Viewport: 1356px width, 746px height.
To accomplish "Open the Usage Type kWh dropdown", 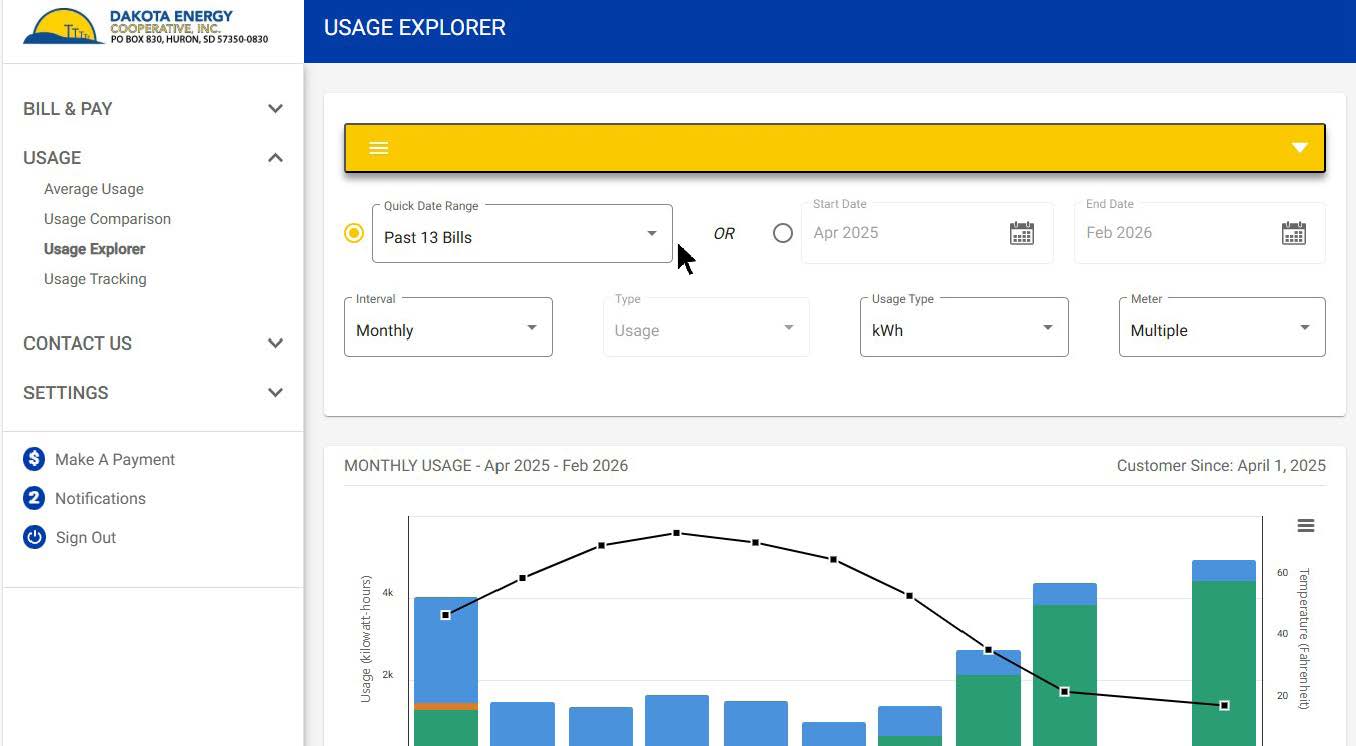I will (963, 329).
